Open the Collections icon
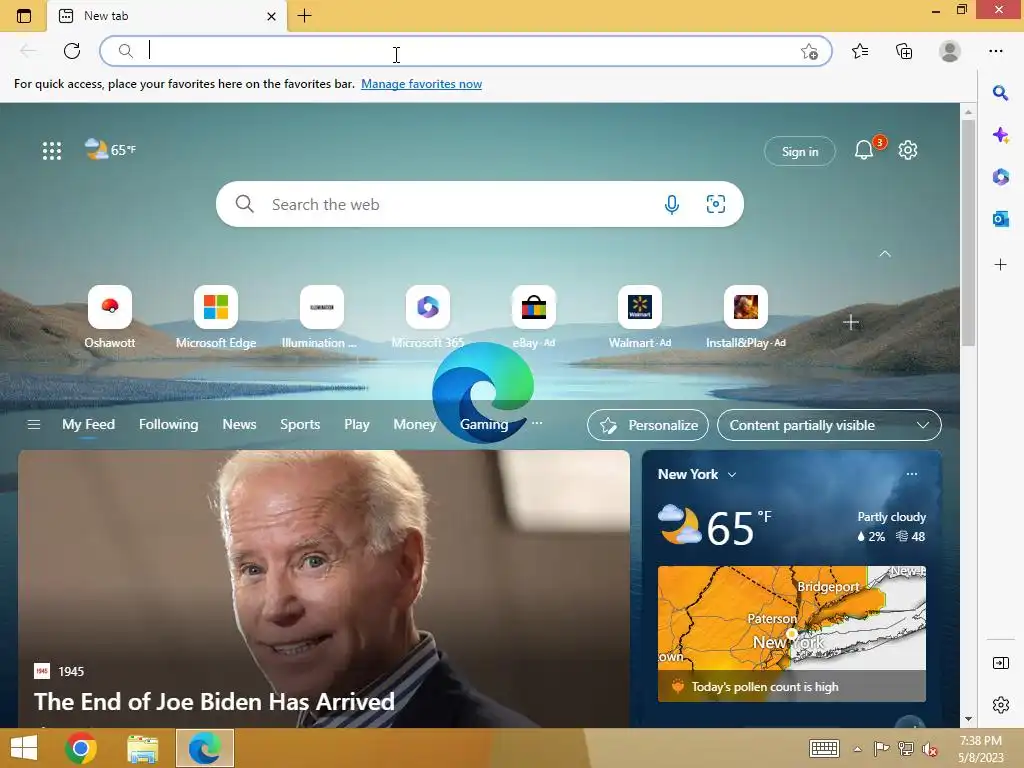 click(904, 51)
